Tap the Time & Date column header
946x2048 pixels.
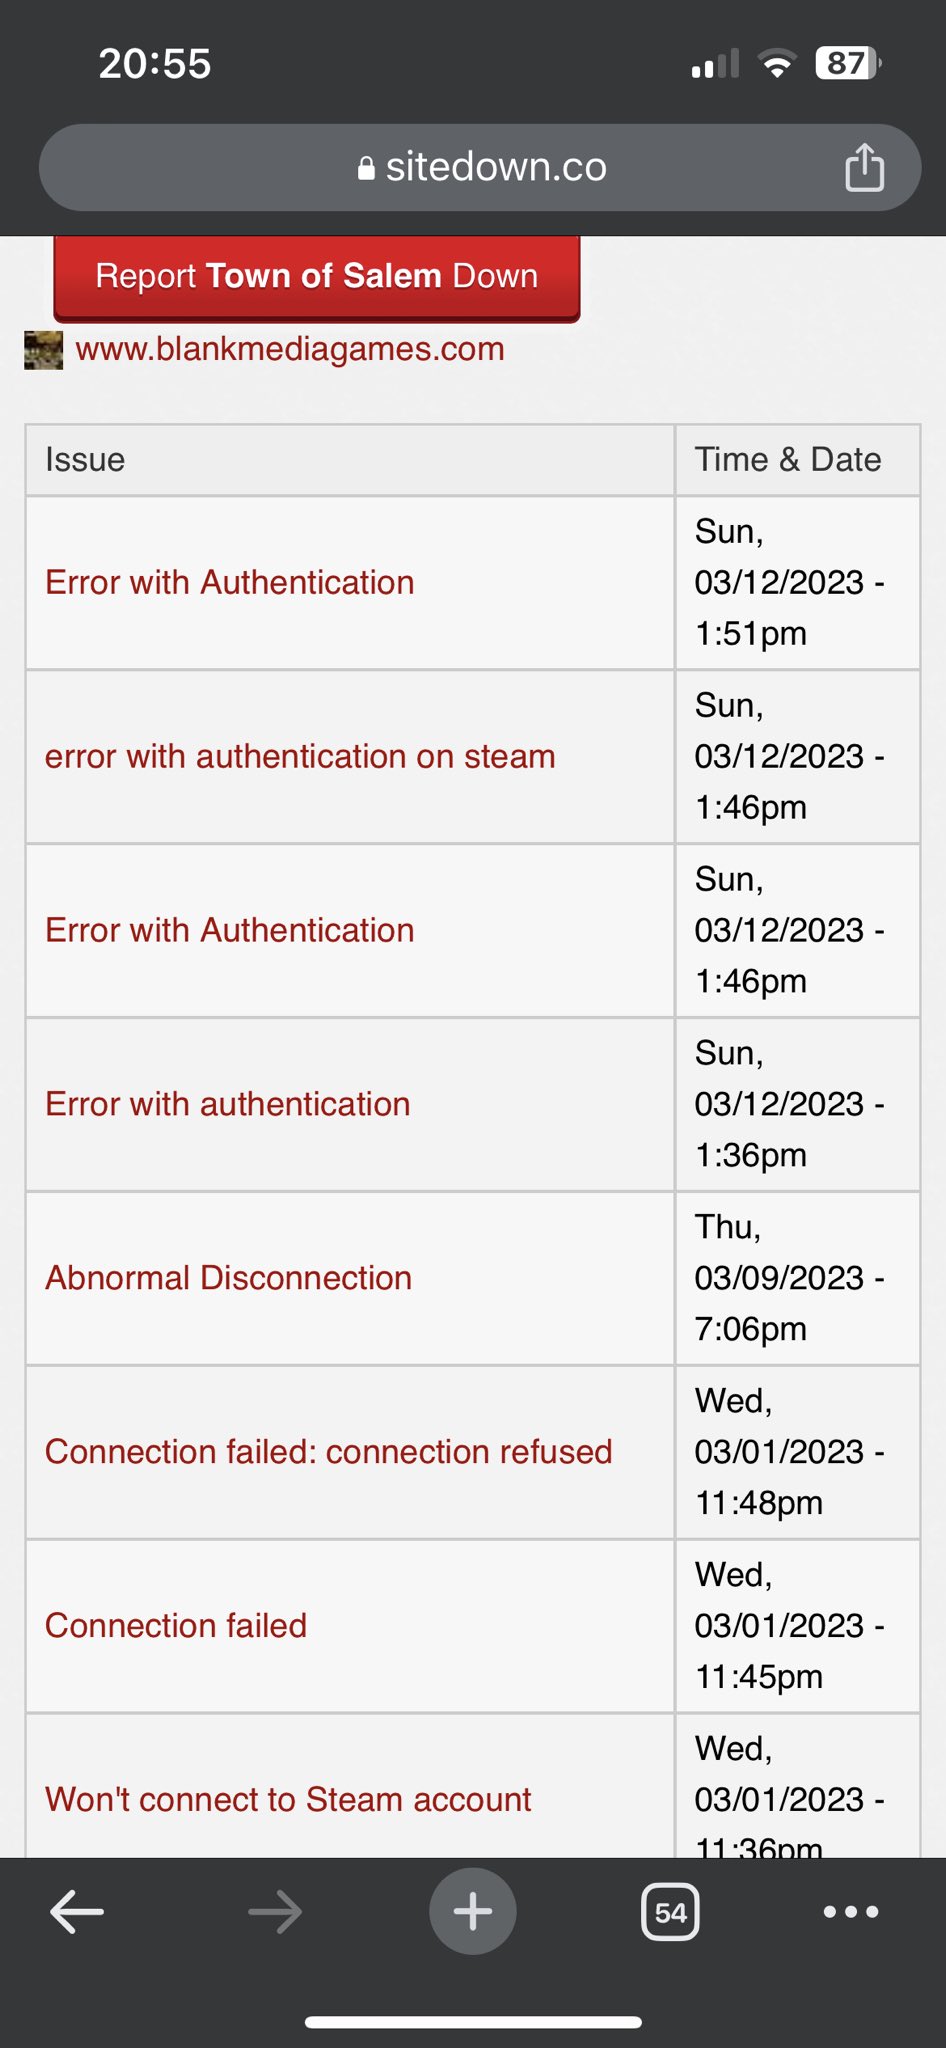coord(788,460)
